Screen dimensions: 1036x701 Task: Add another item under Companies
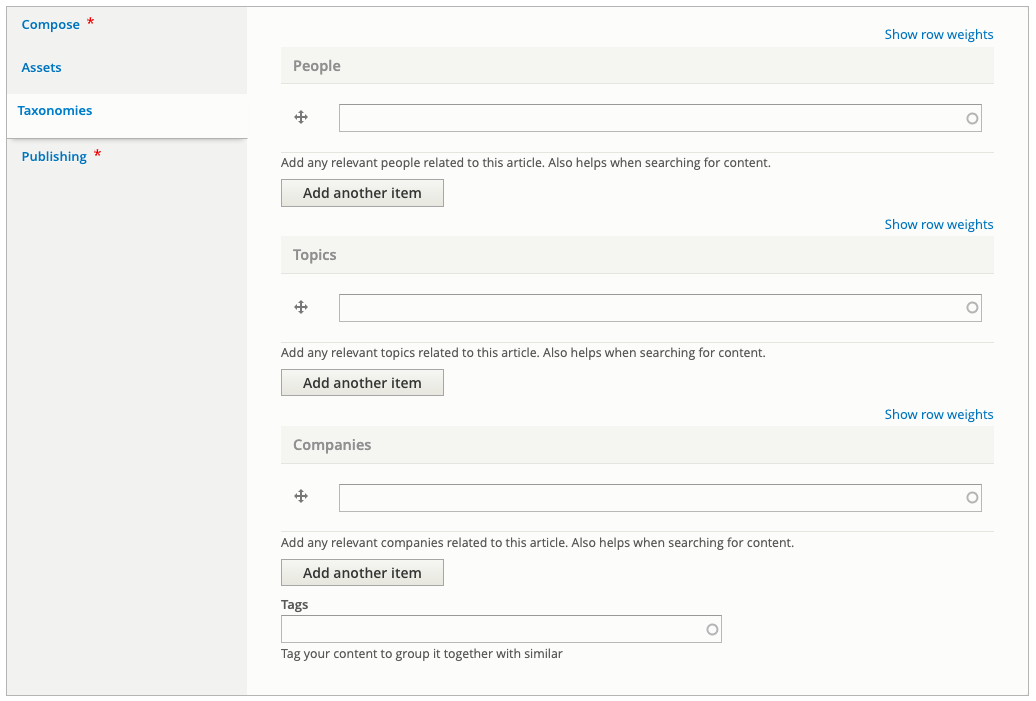tap(362, 573)
